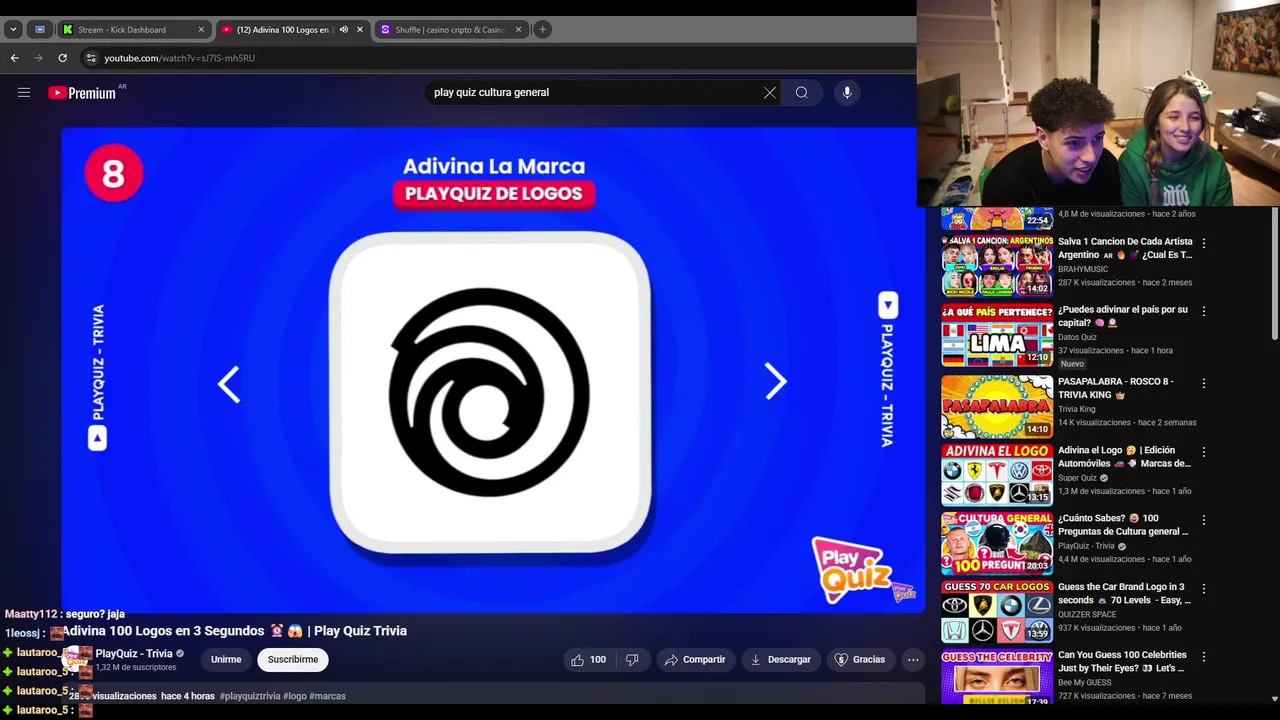Open a new browser tab

point(542,29)
